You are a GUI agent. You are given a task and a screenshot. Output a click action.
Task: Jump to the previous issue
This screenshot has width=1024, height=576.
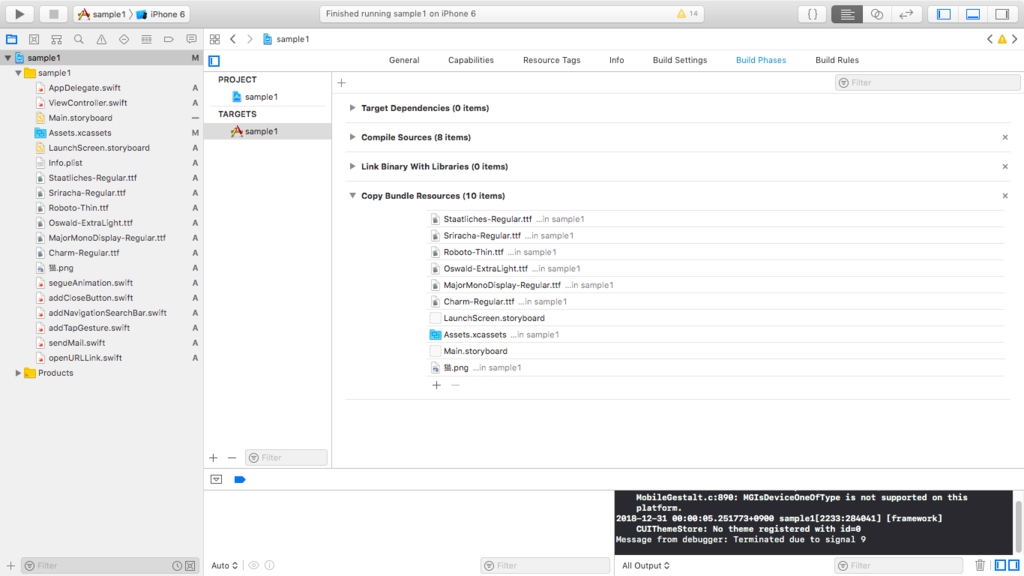(990, 39)
